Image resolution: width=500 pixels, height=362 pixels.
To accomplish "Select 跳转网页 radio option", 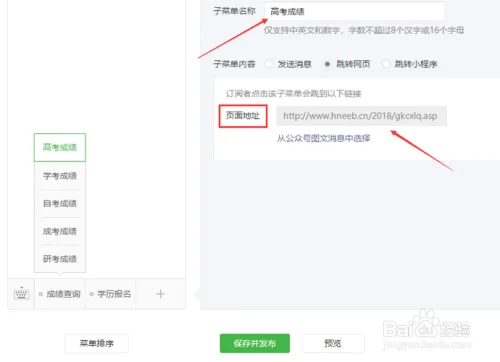I will (327, 64).
